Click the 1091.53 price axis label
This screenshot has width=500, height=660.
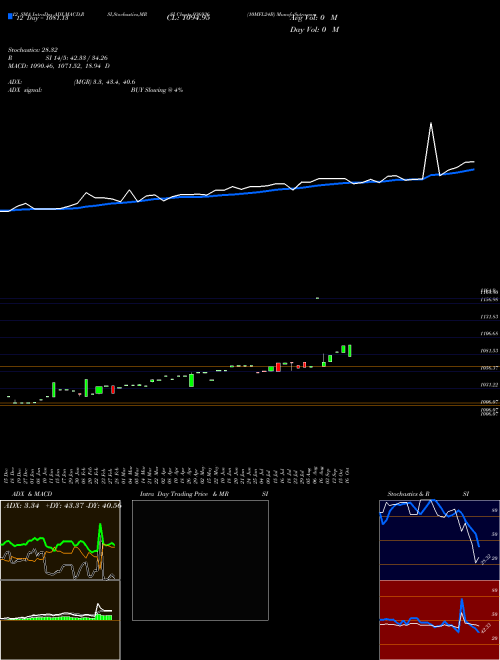click(x=490, y=351)
